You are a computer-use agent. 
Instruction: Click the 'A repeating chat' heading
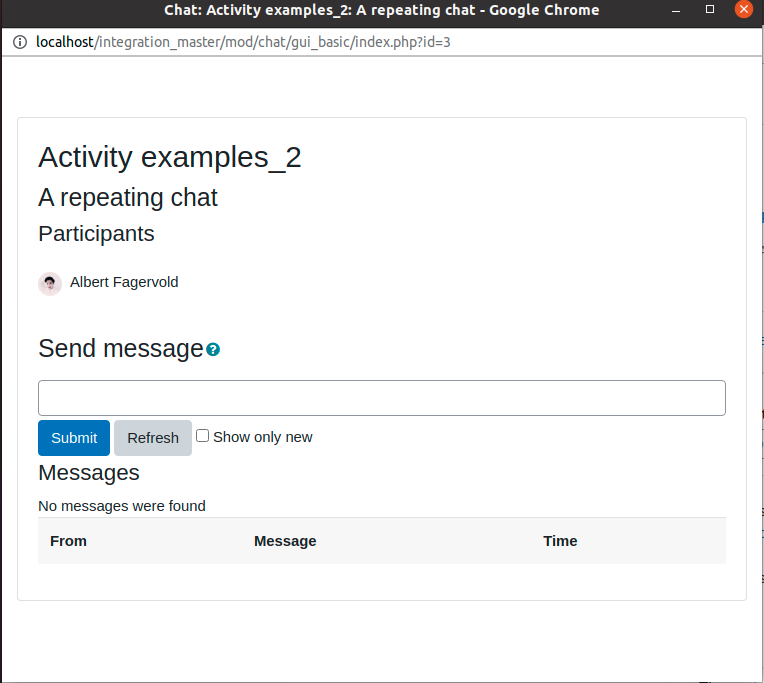[128, 198]
